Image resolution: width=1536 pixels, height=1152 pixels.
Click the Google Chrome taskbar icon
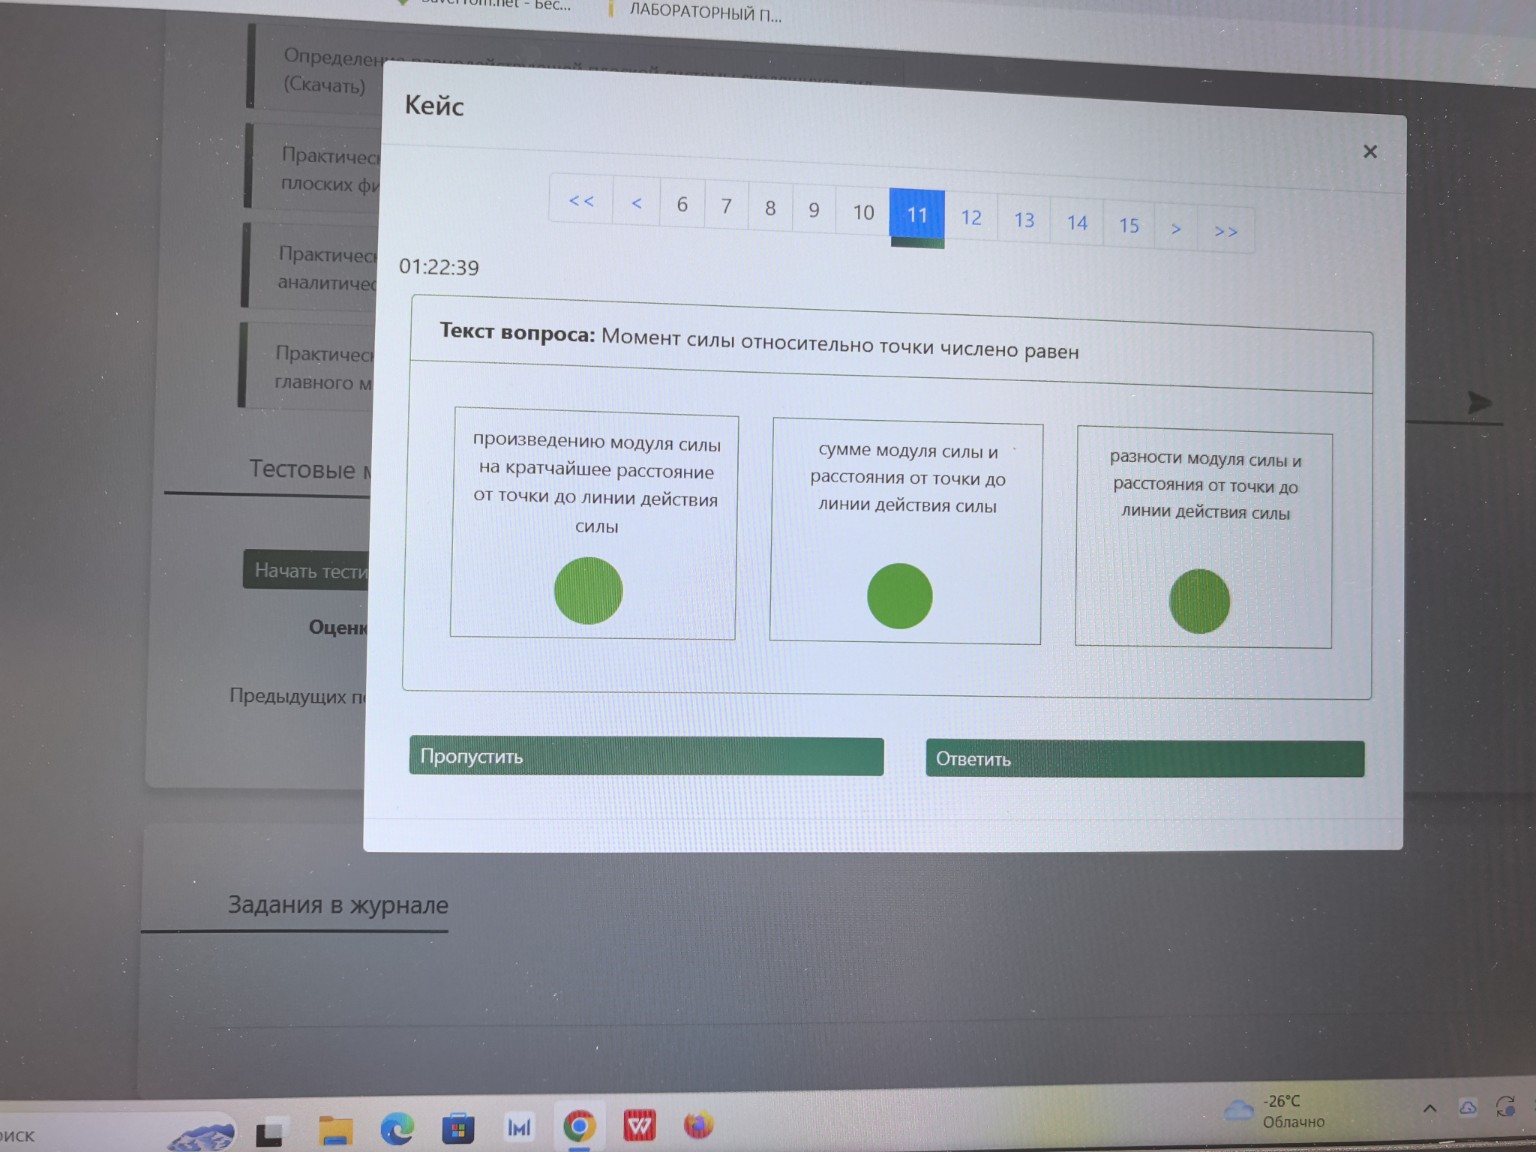(579, 1127)
